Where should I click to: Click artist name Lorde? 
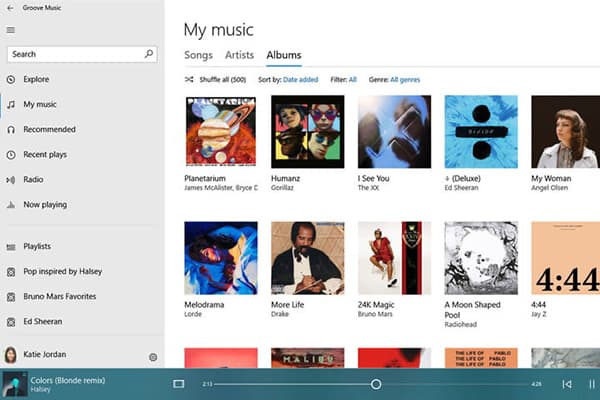[x=193, y=314]
